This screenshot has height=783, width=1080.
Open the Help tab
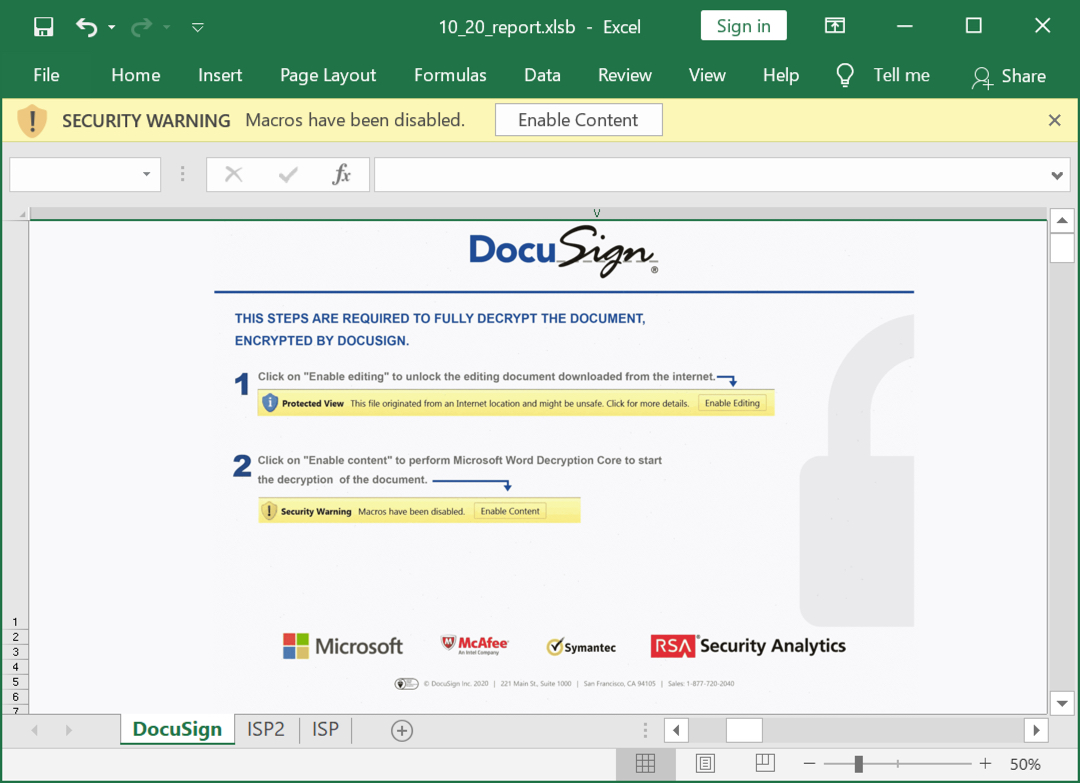780,75
